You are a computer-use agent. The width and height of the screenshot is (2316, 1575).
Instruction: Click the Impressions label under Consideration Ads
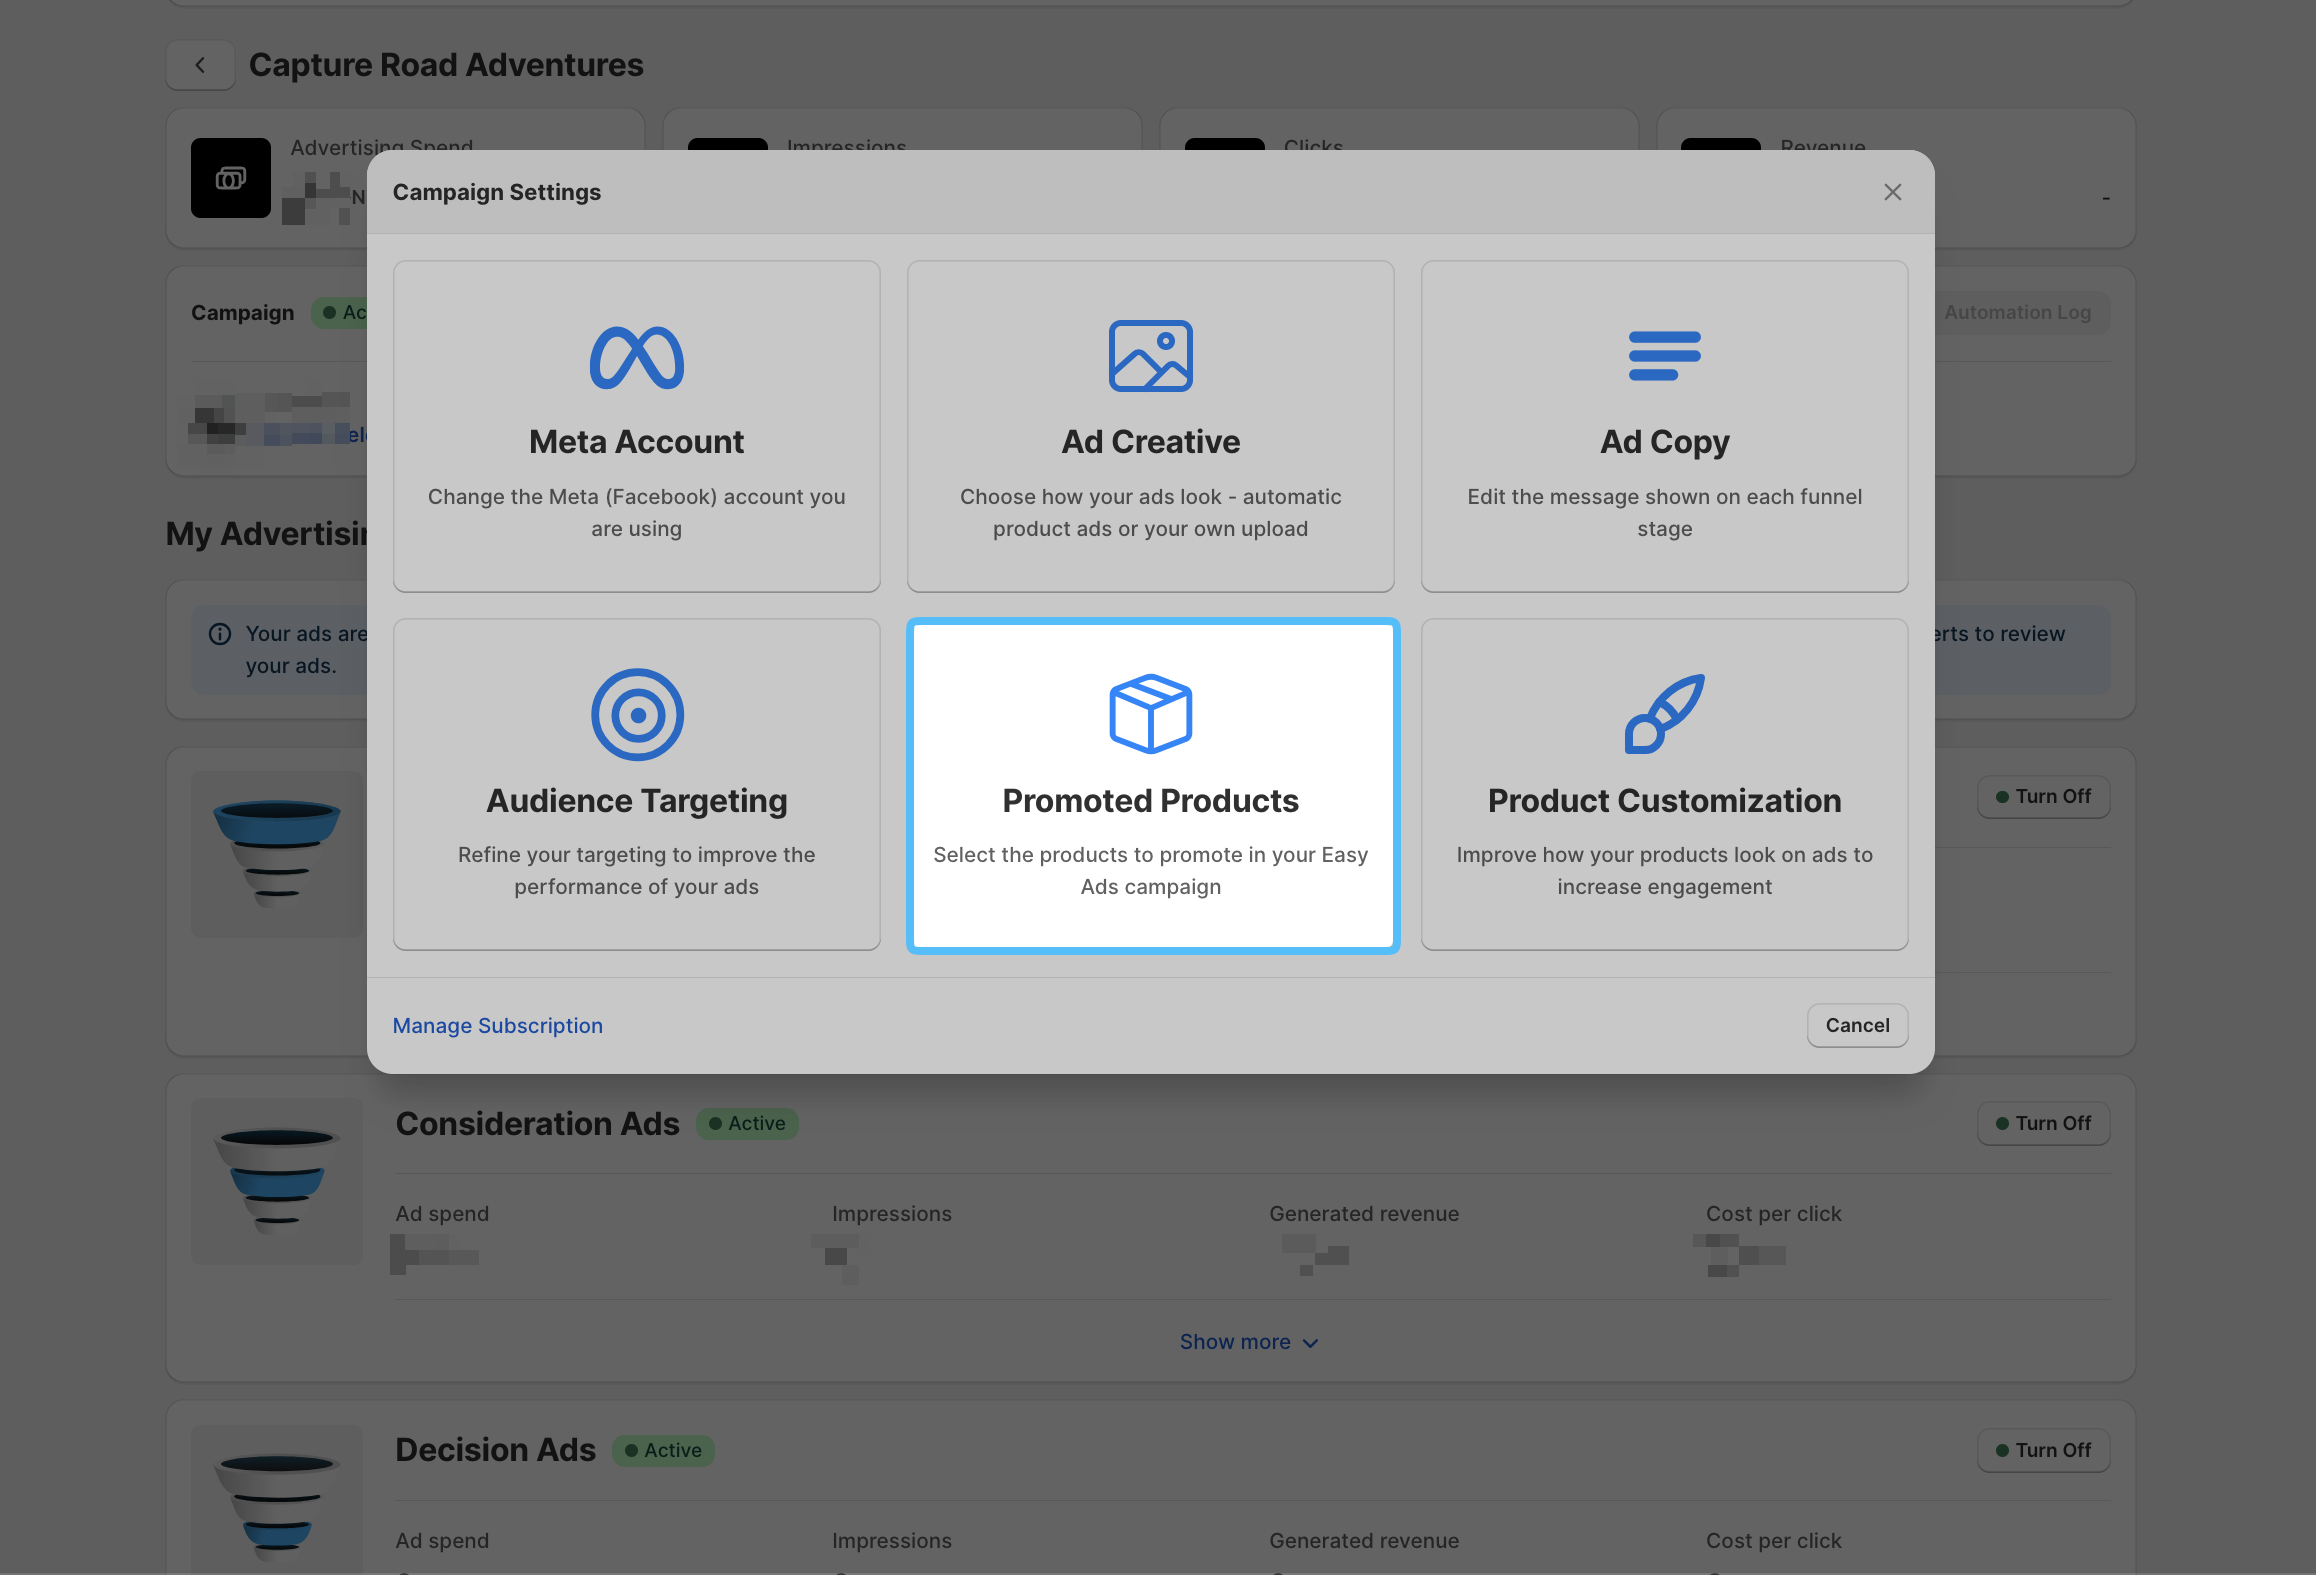click(x=892, y=1214)
